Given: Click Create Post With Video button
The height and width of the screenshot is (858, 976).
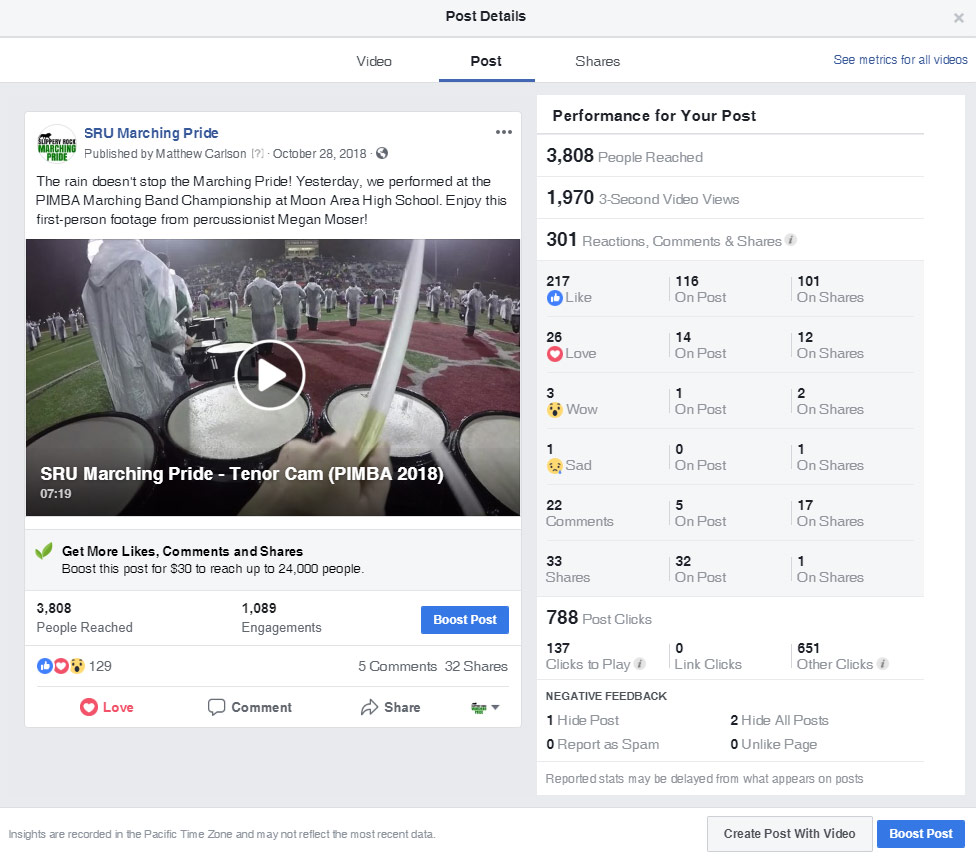Looking at the screenshot, I should pyautogui.click(x=789, y=834).
